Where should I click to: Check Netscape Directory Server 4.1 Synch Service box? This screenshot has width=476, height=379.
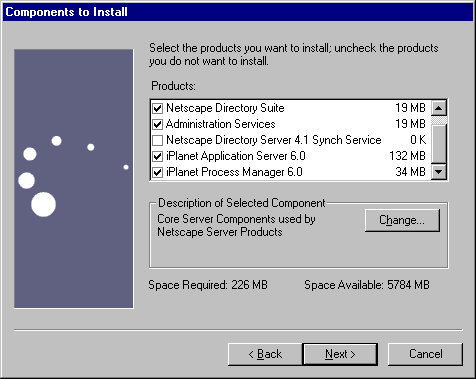157,140
